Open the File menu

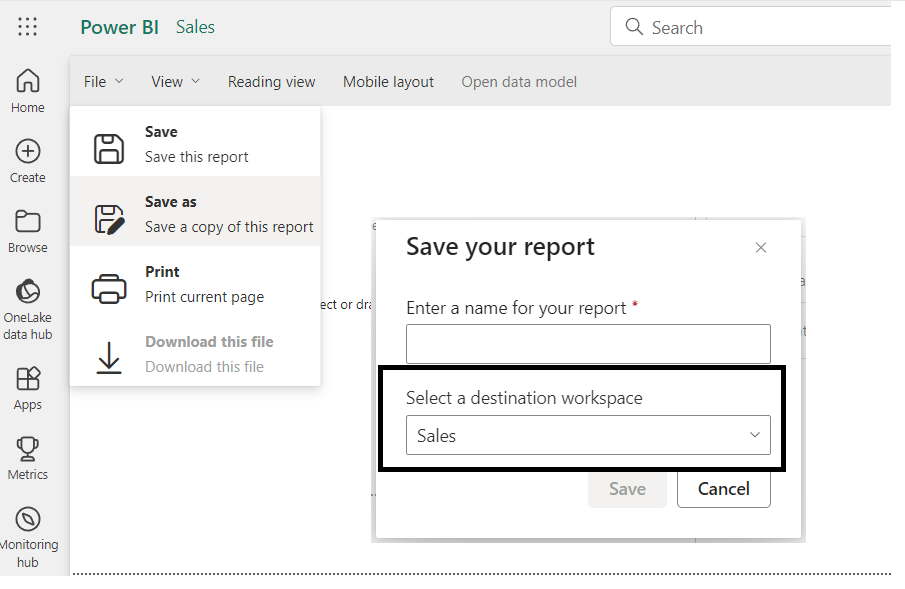[103, 81]
